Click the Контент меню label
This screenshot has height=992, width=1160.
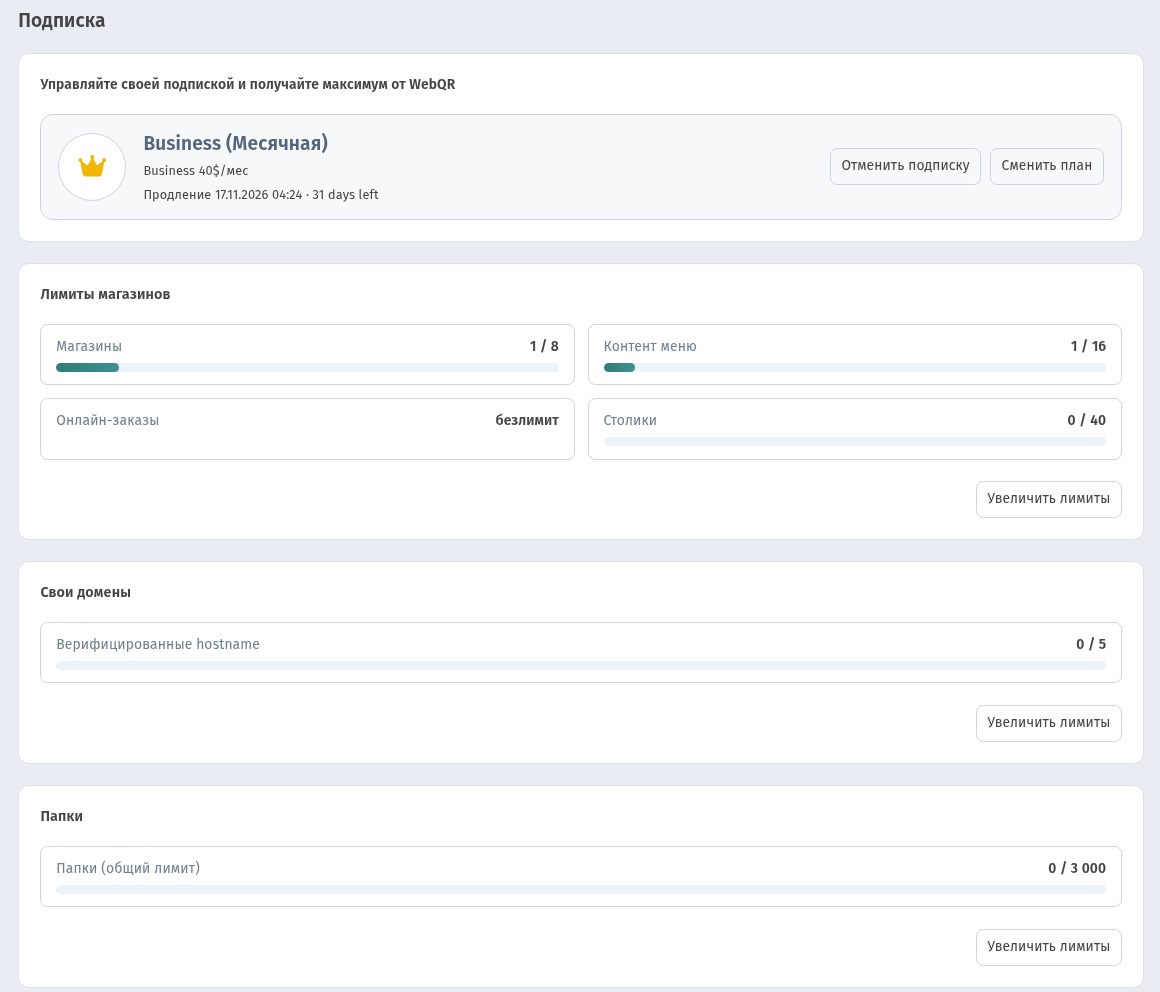(650, 346)
